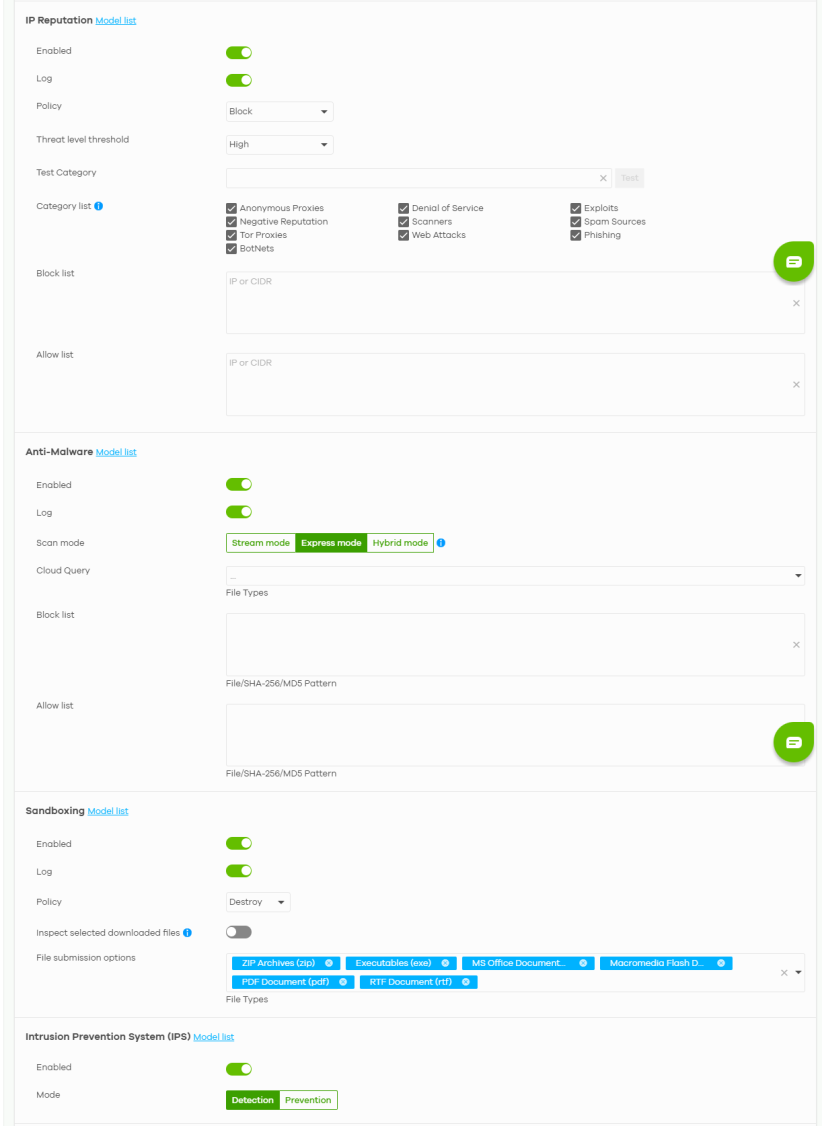
Task: Click the info icon next to Hybrid mode
Action: (441, 543)
